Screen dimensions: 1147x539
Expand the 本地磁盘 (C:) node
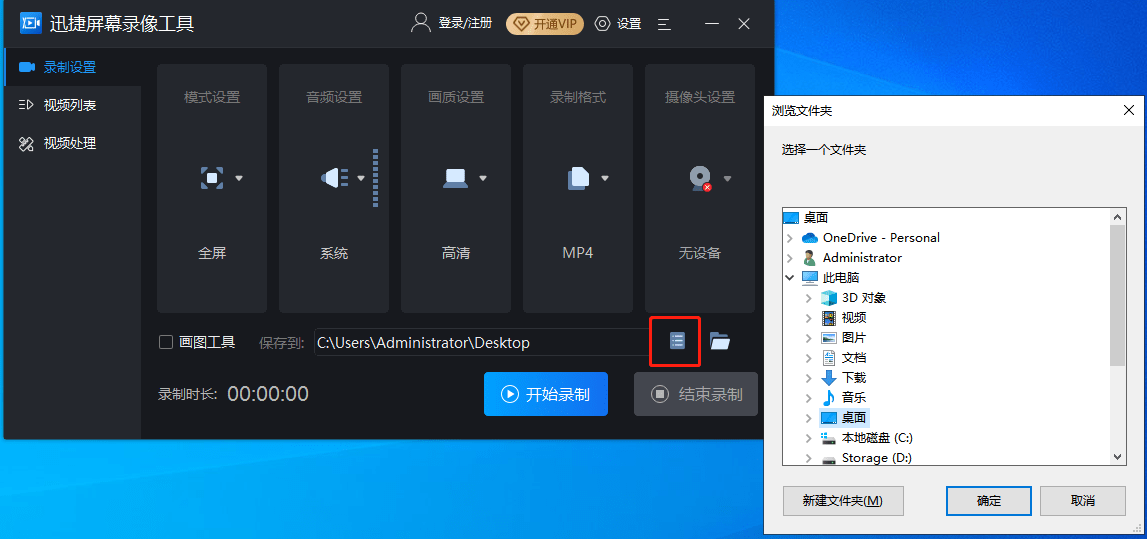[x=808, y=437]
